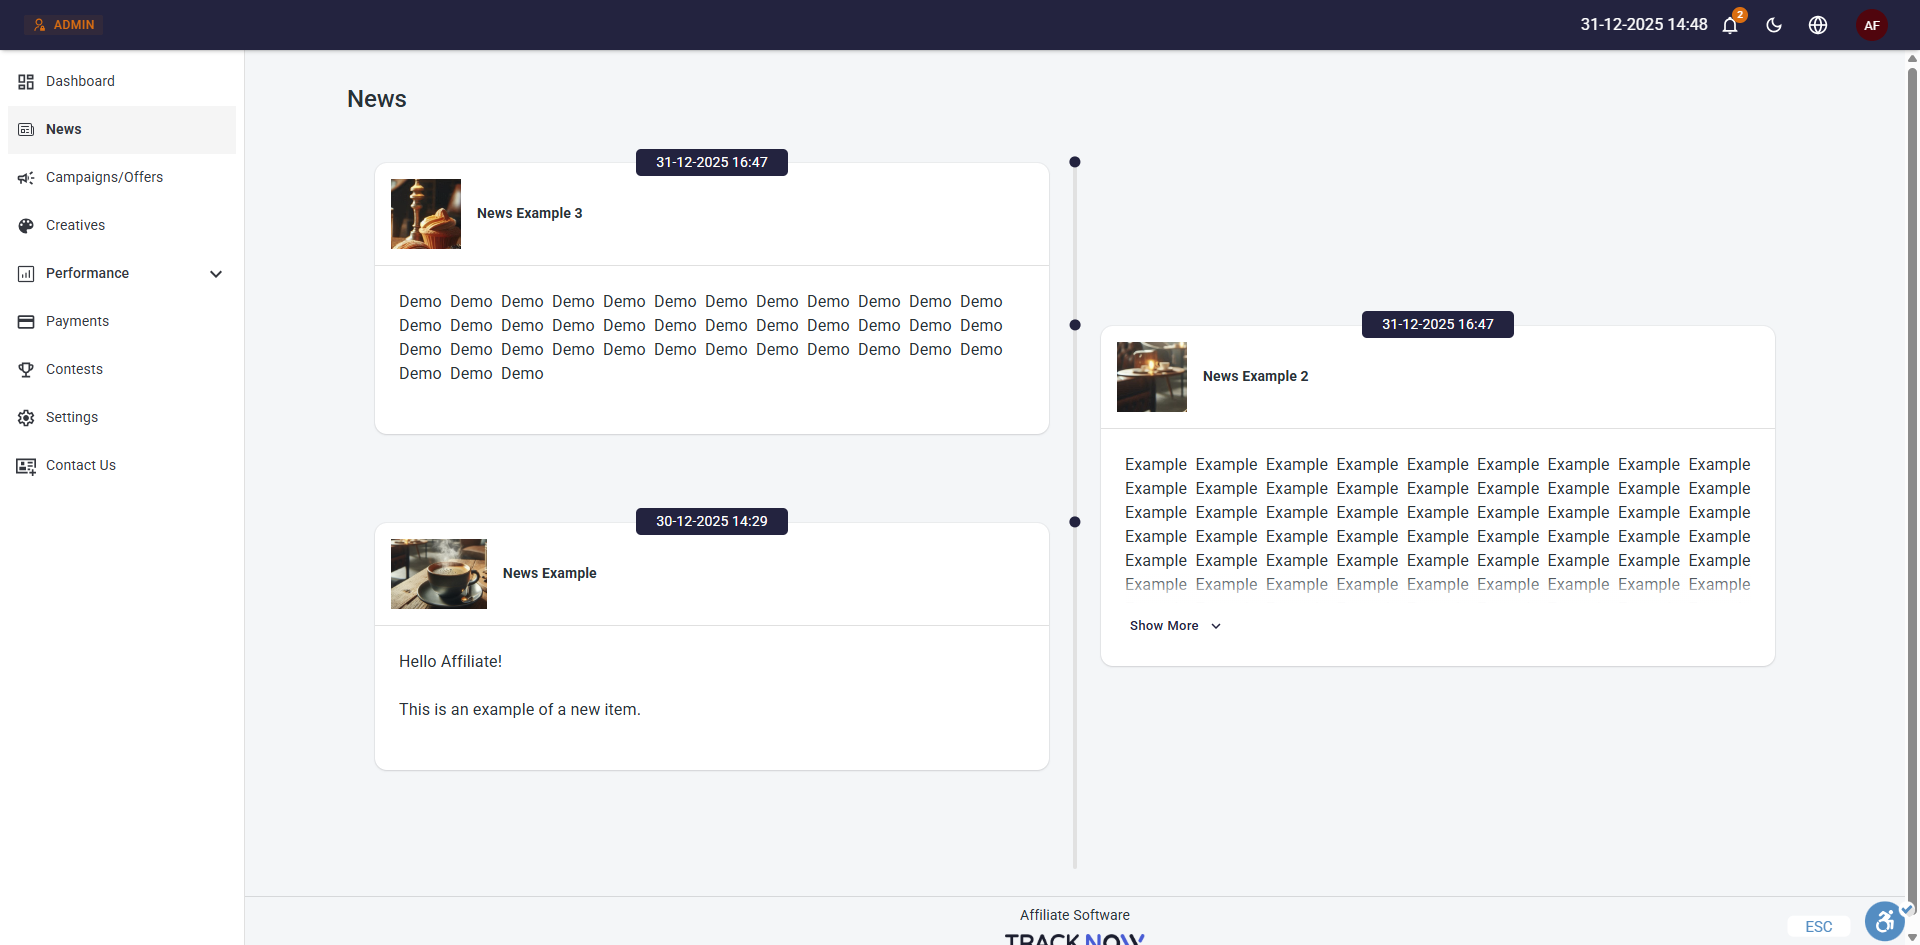Open Settings in the sidebar
The image size is (1920, 945).
(x=72, y=418)
